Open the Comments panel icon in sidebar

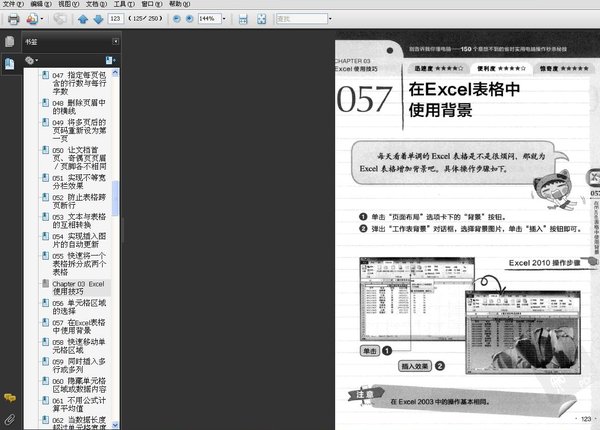9,399
